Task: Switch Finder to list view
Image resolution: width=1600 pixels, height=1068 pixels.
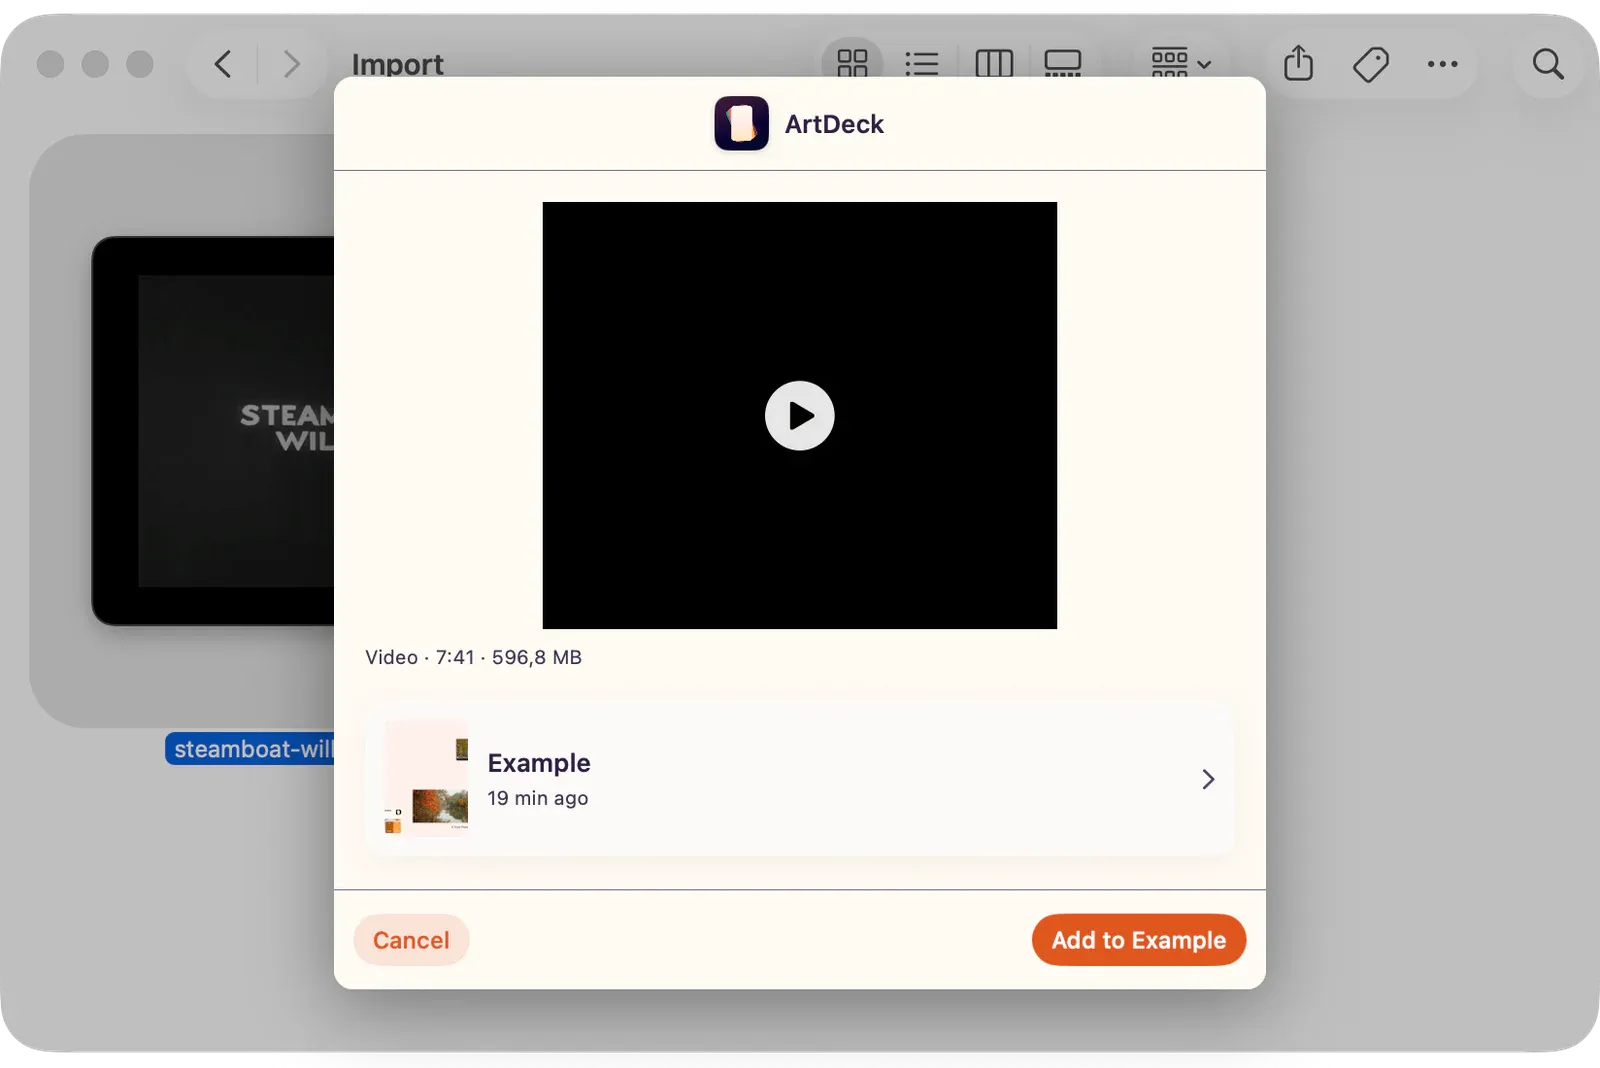Action: (x=922, y=64)
